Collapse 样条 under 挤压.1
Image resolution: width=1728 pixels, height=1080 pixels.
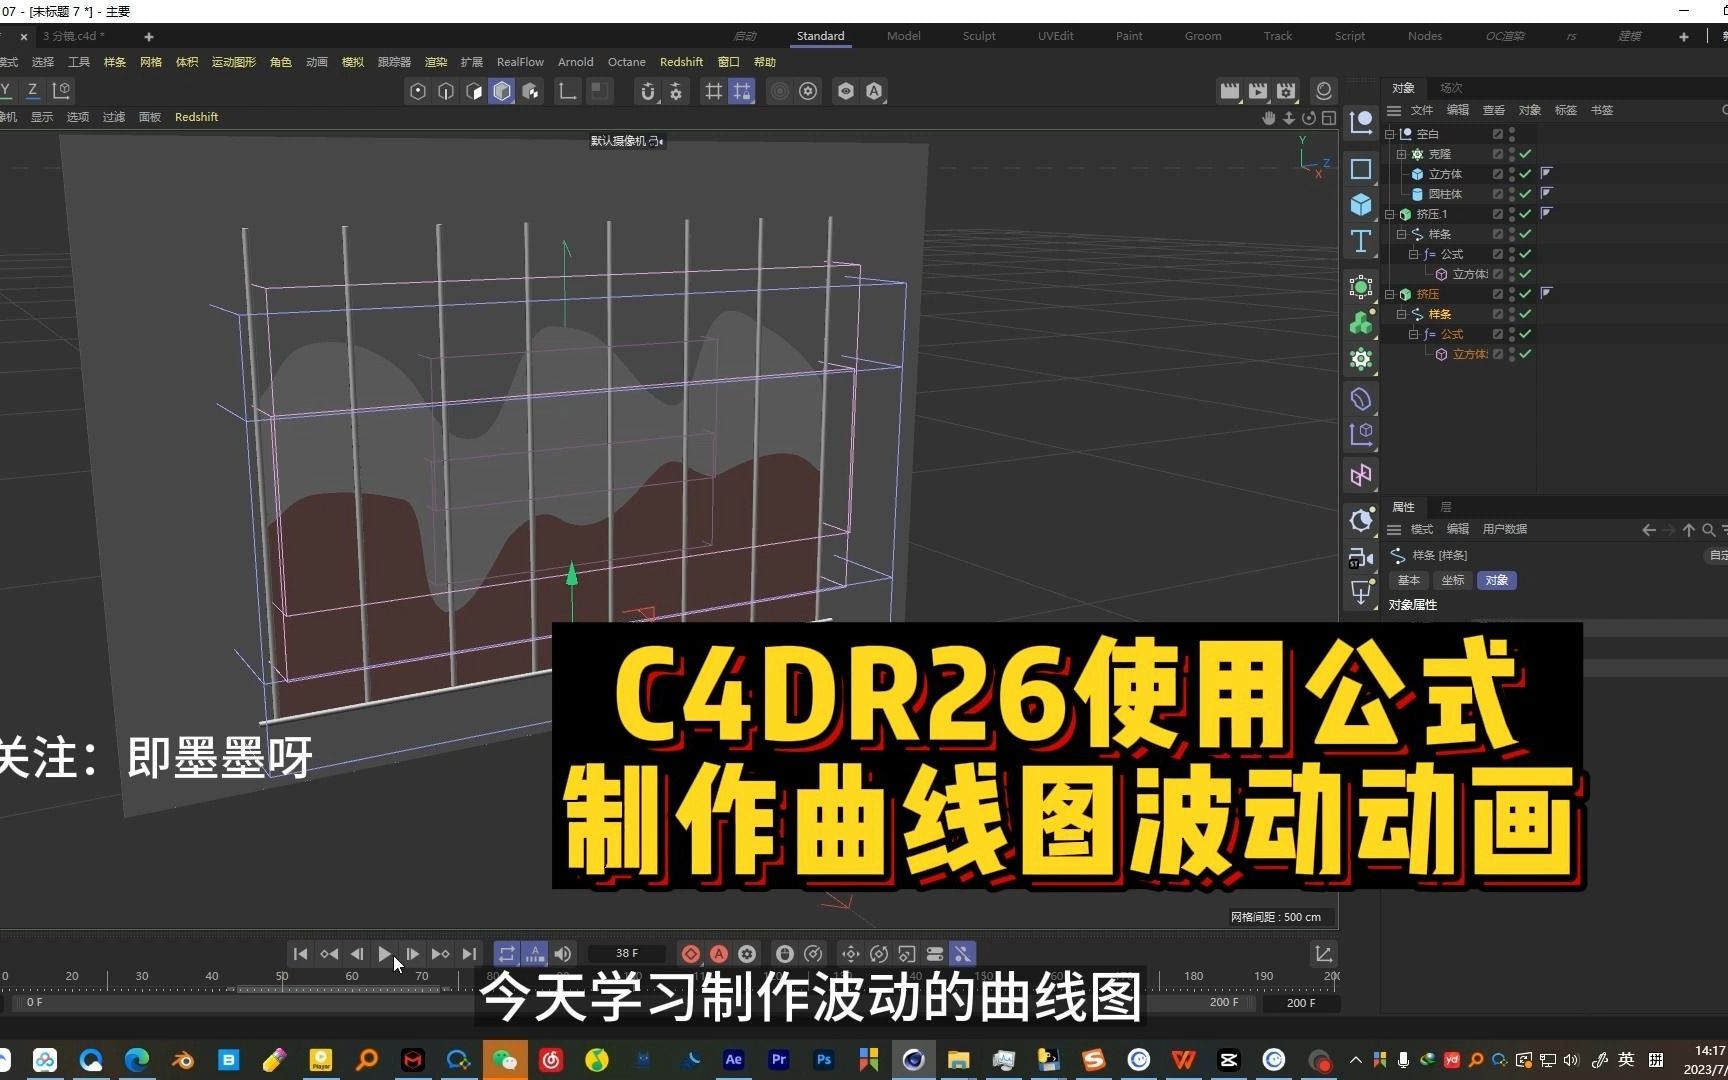coord(1402,234)
